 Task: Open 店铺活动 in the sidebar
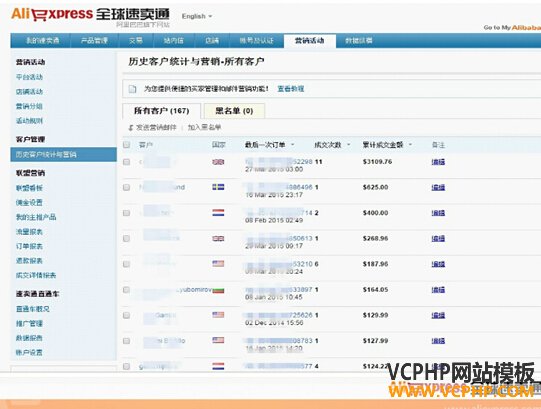(29, 91)
